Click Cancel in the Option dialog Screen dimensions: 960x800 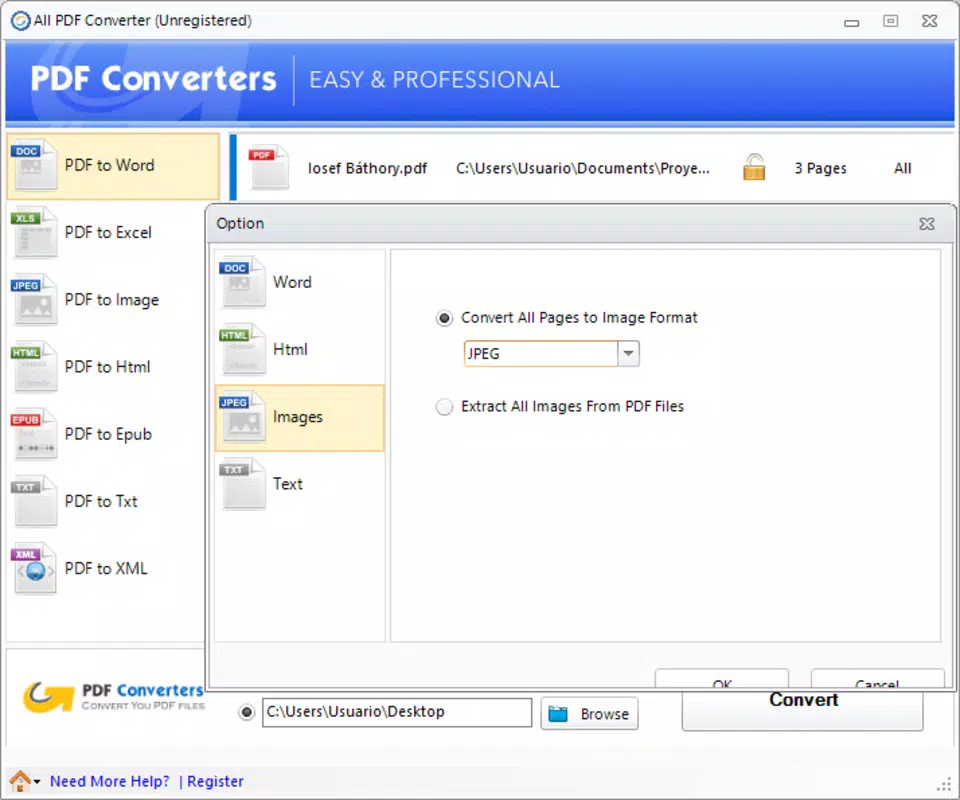[x=877, y=679]
